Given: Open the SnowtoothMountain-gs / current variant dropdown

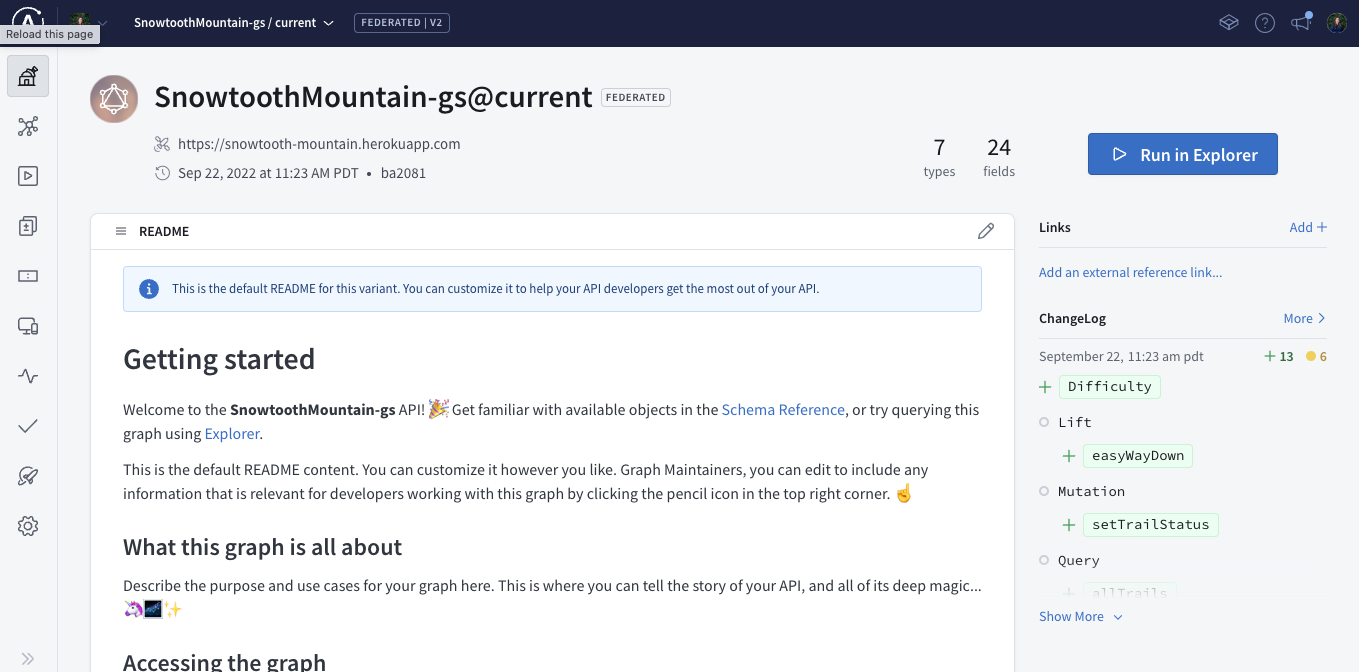Looking at the screenshot, I should (234, 22).
